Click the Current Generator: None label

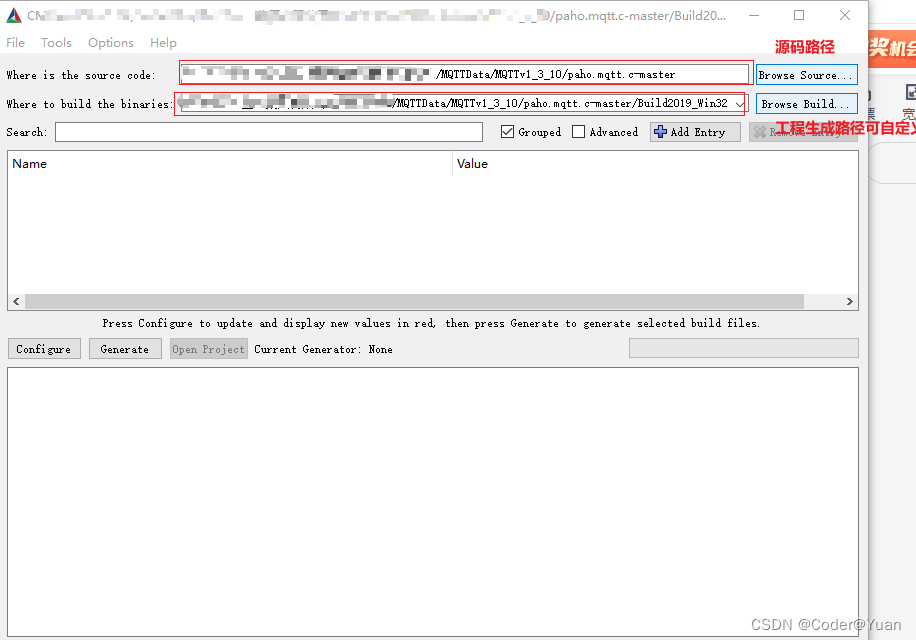323,349
